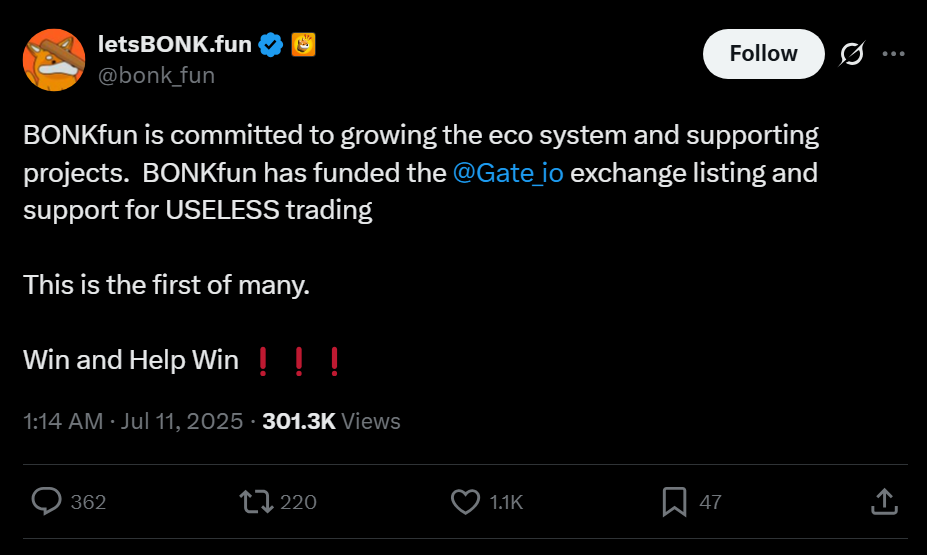This screenshot has width=927, height=555.
Task: Click the blue verified checkmark badge
Action: (270, 44)
